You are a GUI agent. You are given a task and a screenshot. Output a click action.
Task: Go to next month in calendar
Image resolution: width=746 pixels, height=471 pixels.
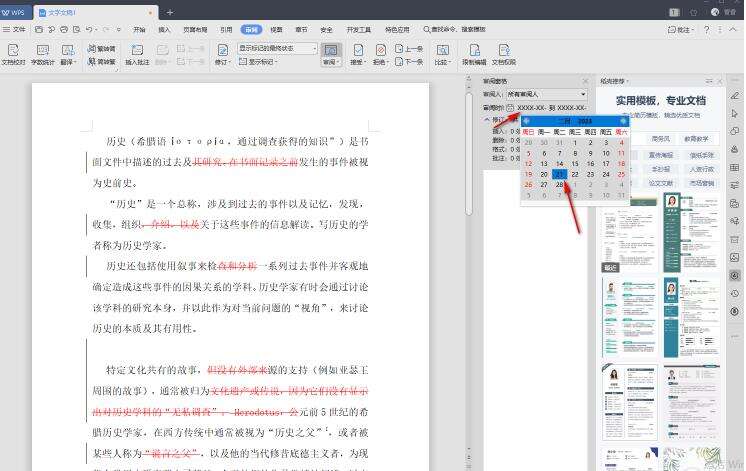pos(624,120)
